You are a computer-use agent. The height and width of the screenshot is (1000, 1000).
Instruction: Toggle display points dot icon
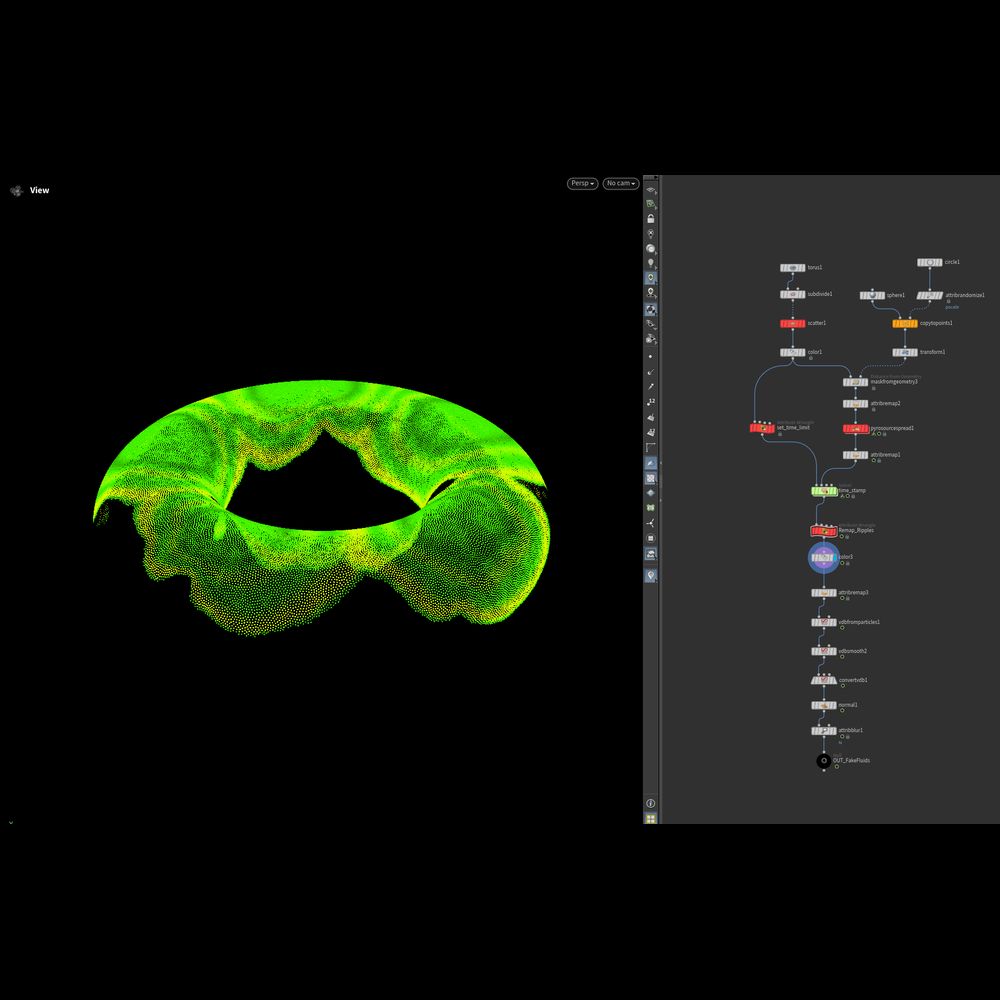651,356
